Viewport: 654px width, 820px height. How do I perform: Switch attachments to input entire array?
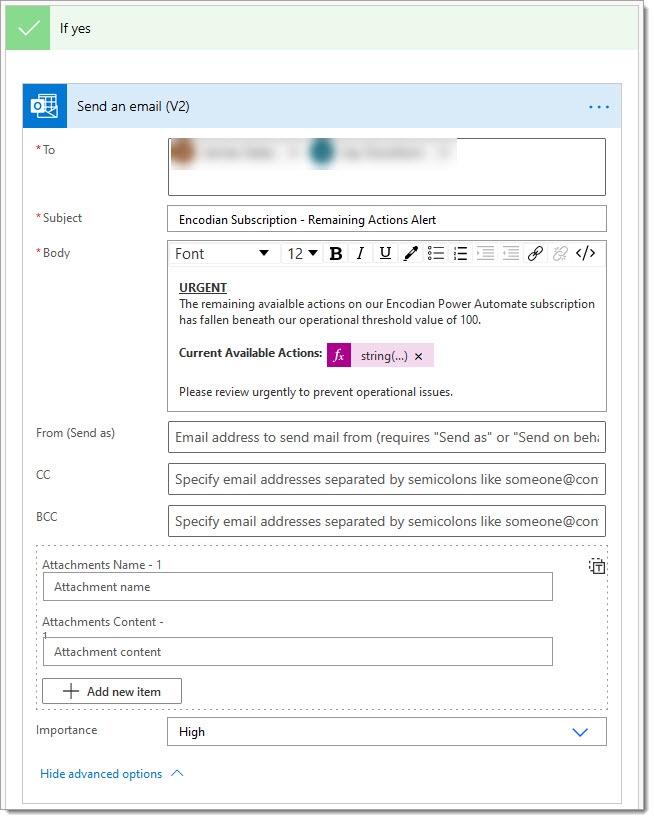pyautogui.click(x=596, y=567)
